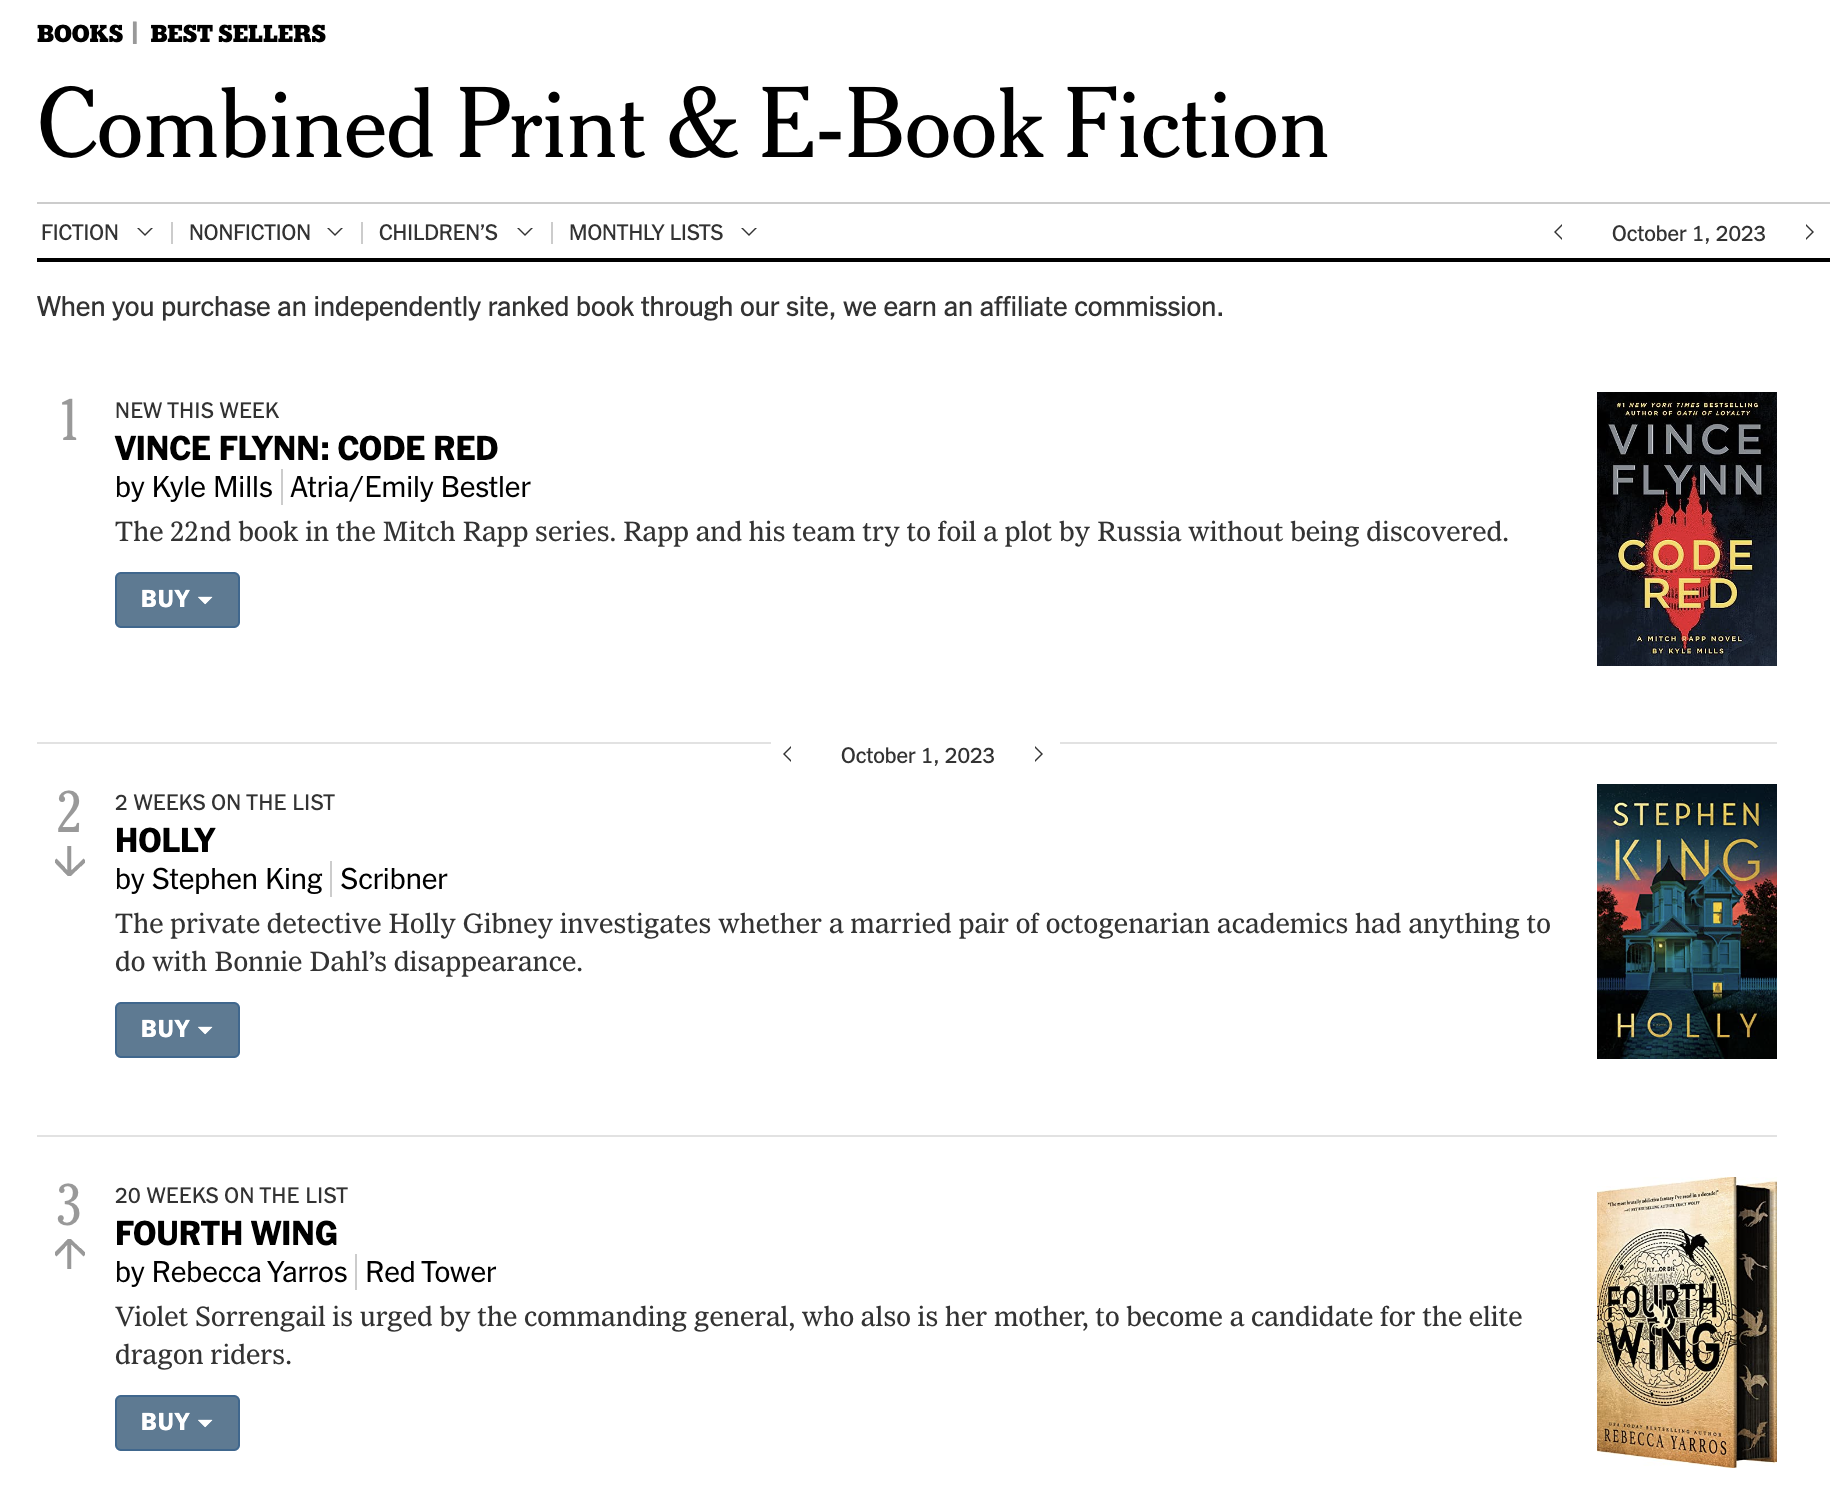This screenshot has width=1830, height=1512.
Task: Open the Buy menu for Vince Flynn: Code Red
Action: (177, 599)
